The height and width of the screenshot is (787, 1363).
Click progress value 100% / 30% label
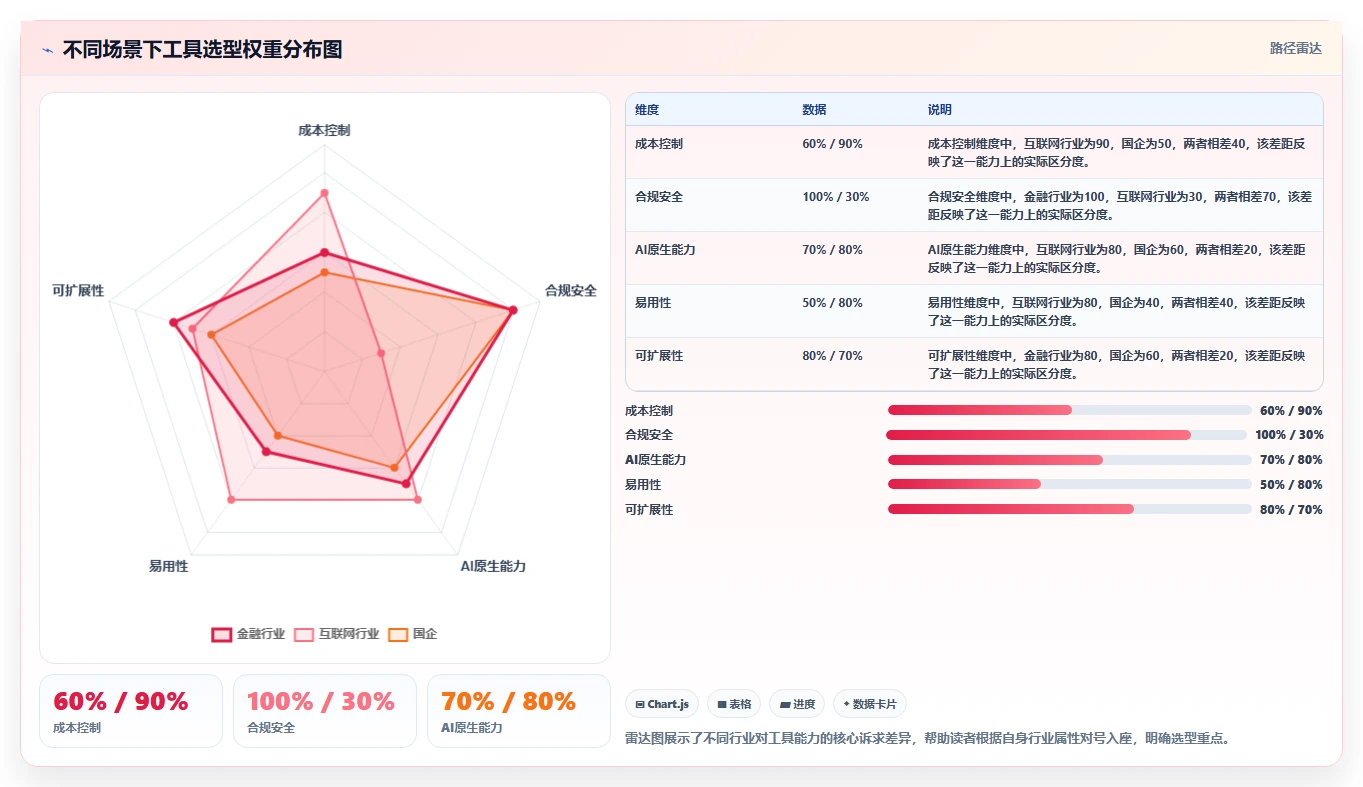tap(1289, 435)
